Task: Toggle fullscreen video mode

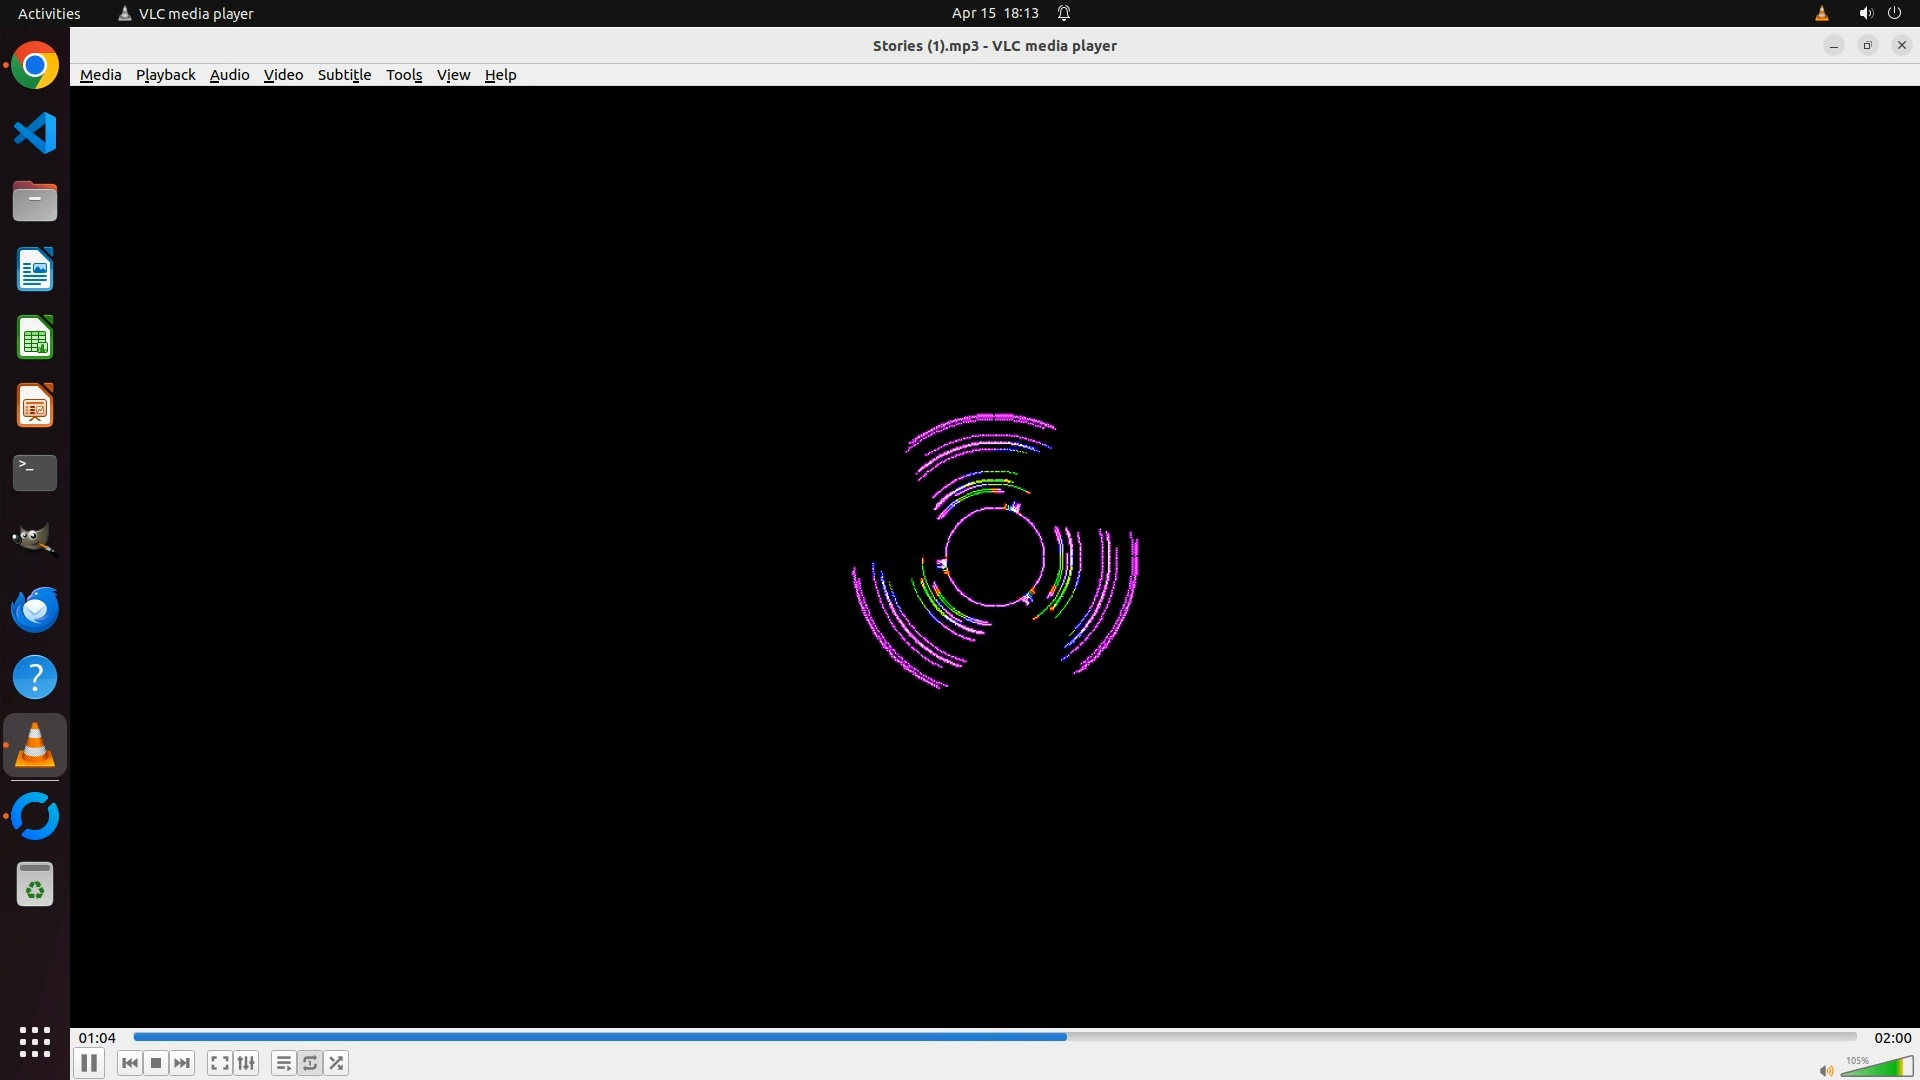Action: (x=219, y=1063)
